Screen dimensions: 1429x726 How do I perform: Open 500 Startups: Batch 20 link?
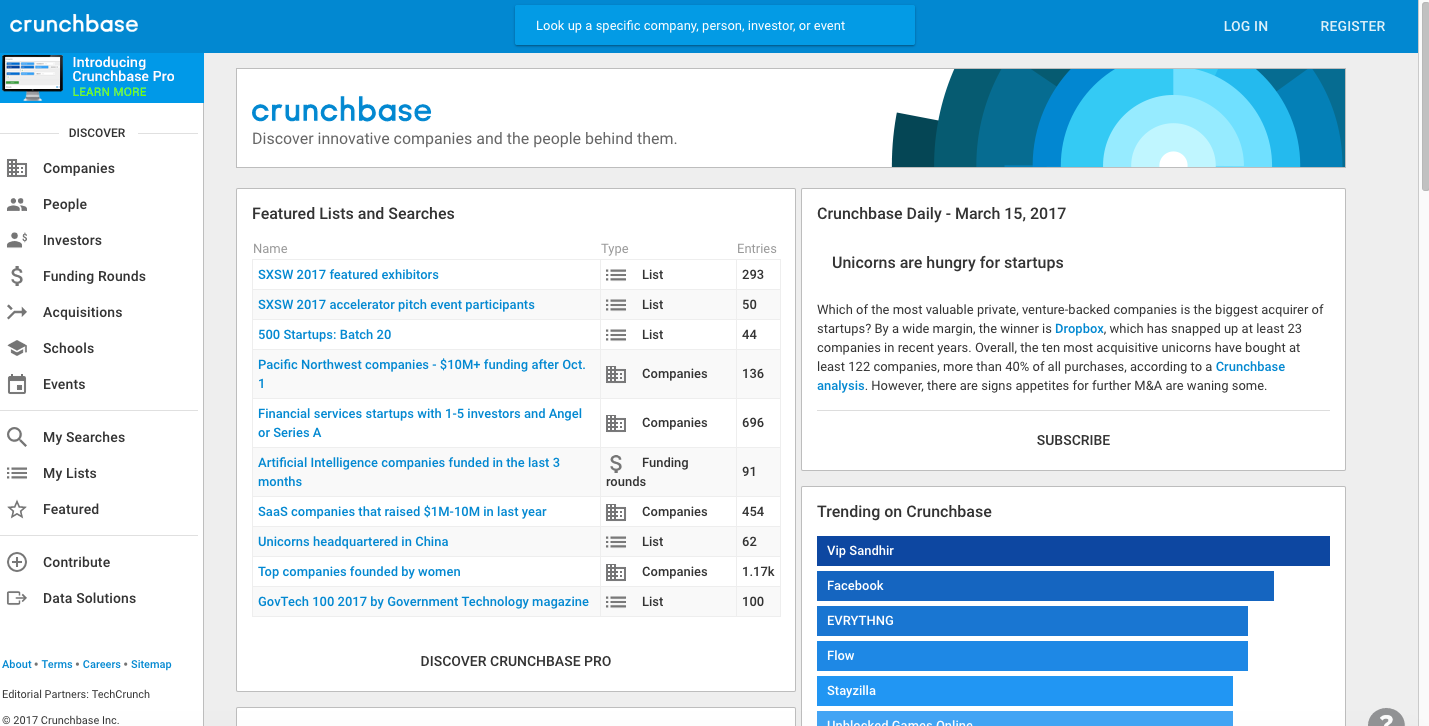click(x=324, y=334)
